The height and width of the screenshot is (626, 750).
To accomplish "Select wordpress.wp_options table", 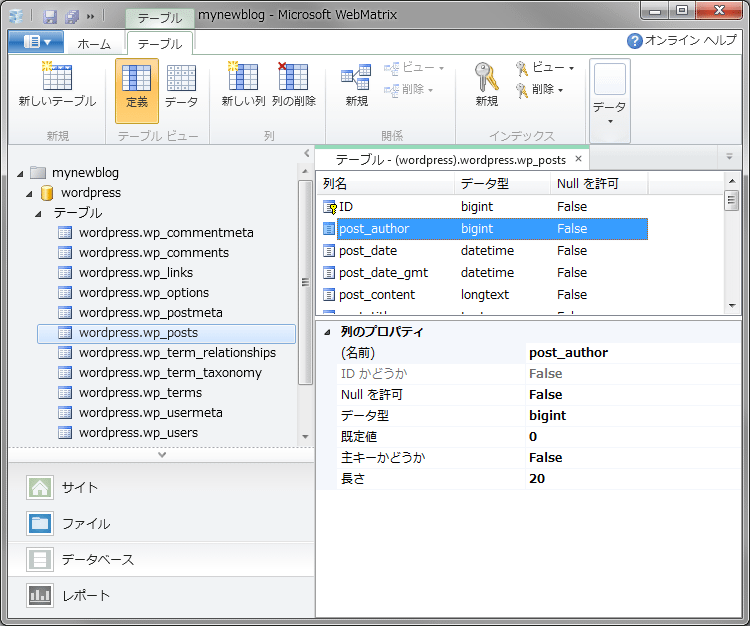I will coord(143,293).
